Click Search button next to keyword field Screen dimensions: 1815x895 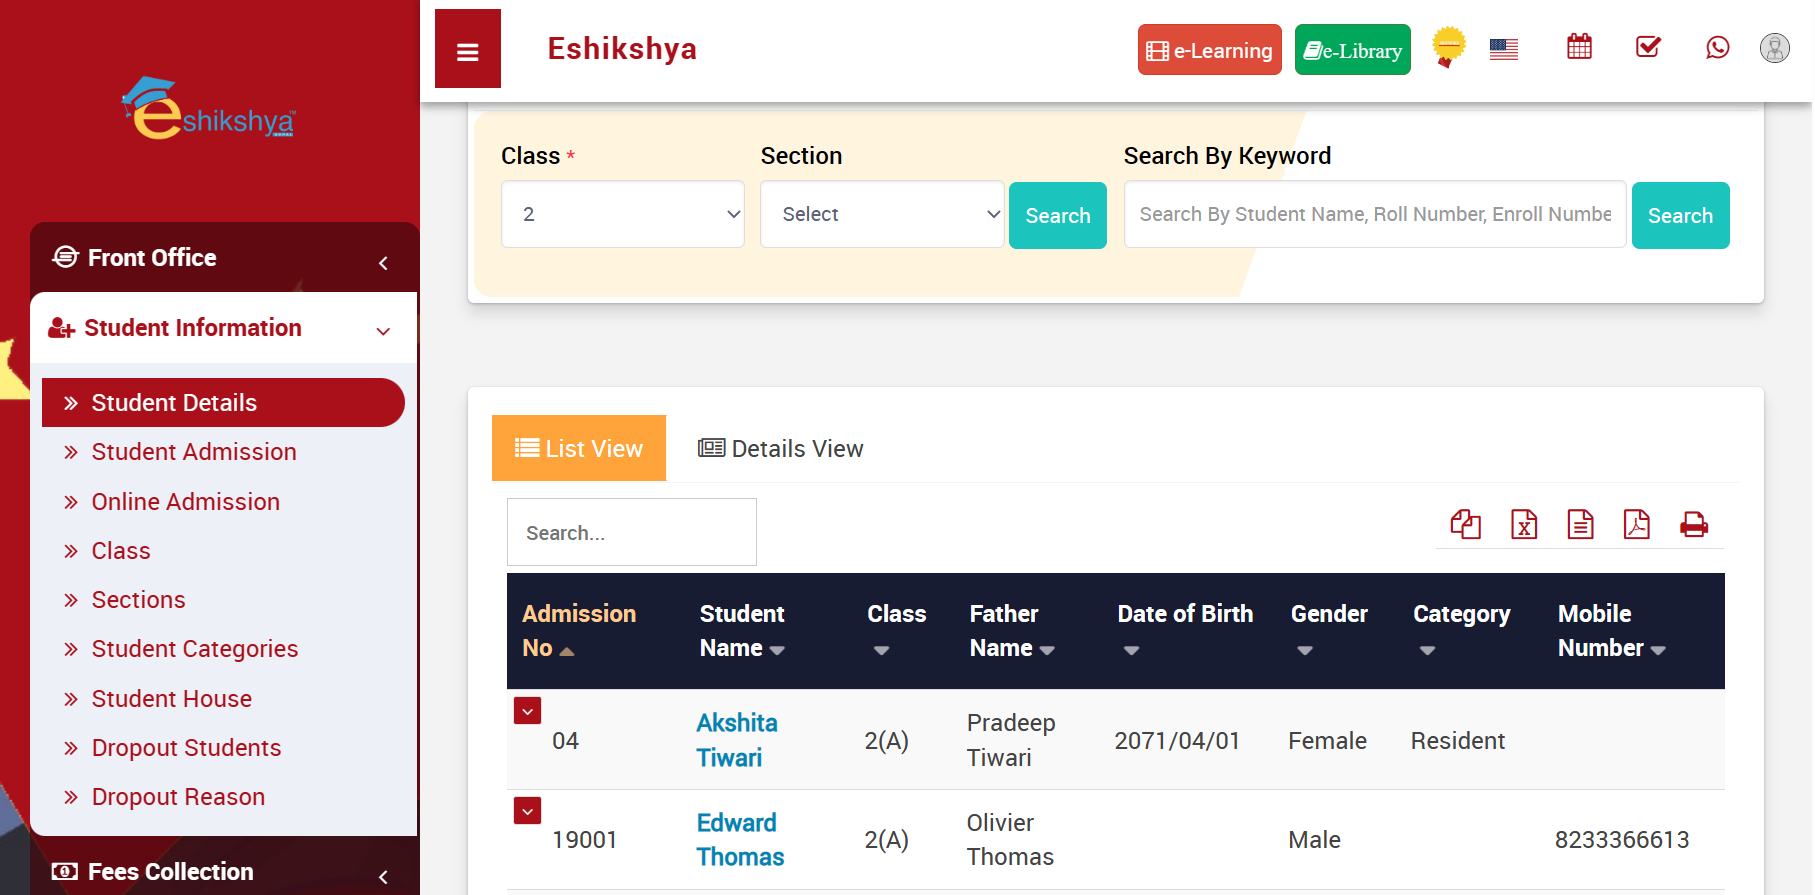coord(1680,215)
